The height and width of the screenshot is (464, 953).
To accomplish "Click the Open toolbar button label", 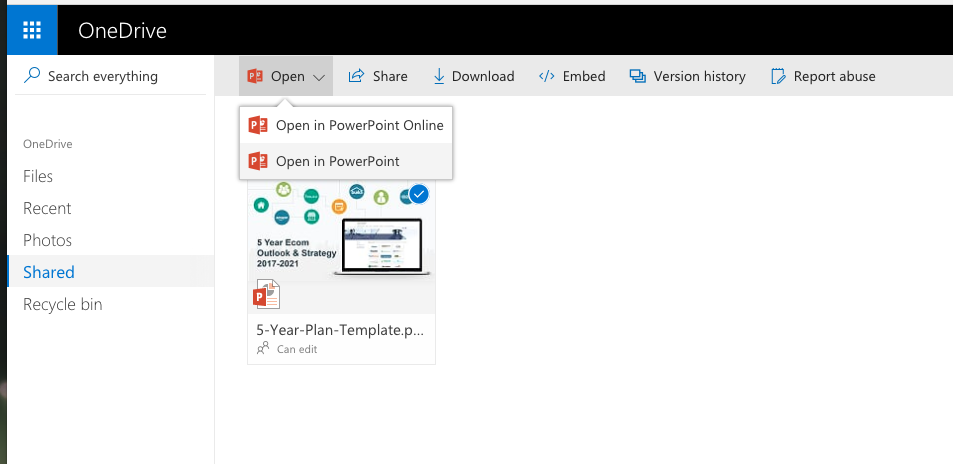I will point(287,77).
